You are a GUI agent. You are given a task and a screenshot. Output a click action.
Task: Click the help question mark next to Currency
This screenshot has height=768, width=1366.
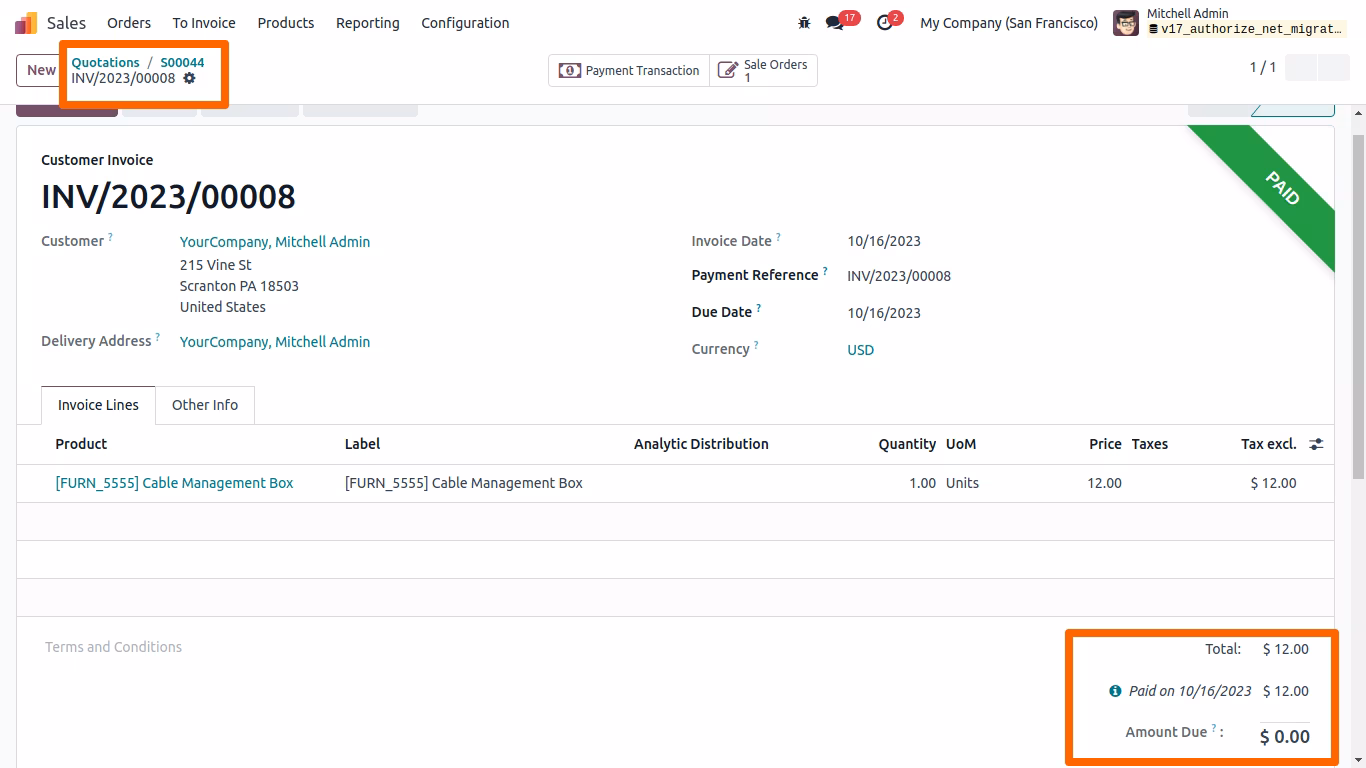(757, 345)
